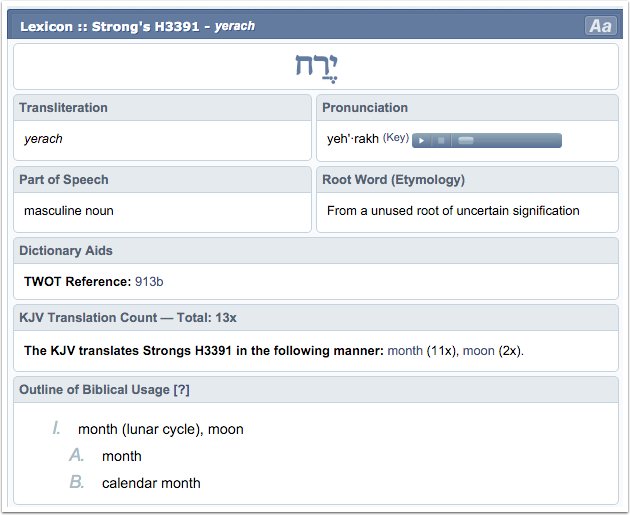
Task: Click the [?] help link in Outline of Biblical Usage
Action: coord(181,389)
